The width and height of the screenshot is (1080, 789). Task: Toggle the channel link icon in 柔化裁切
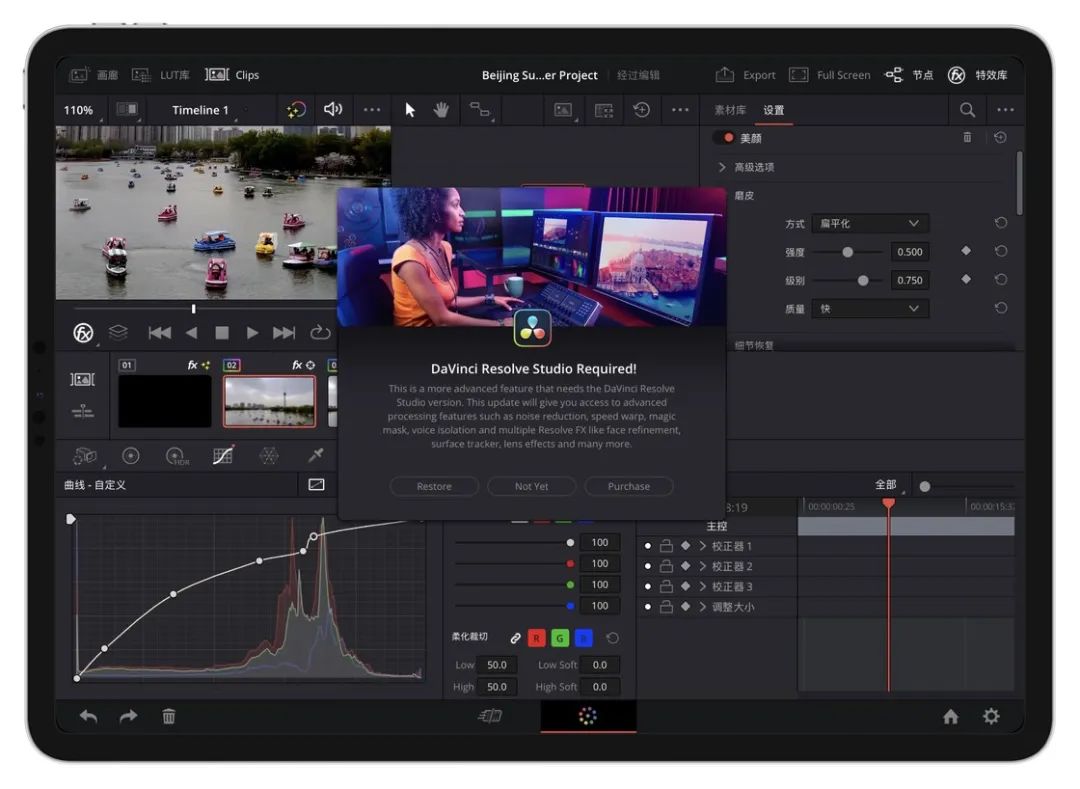(515, 638)
